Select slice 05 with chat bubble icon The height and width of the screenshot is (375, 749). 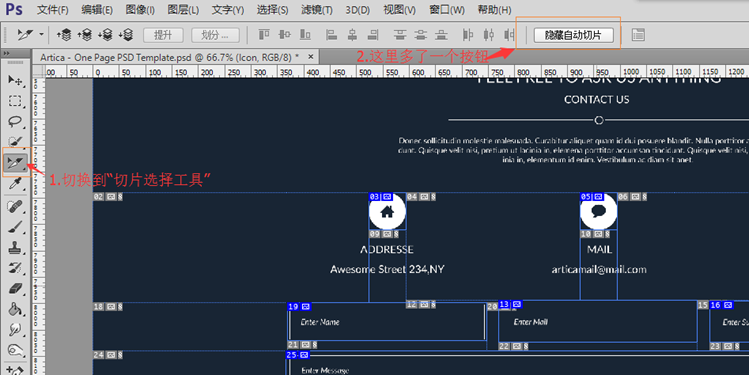pos(599,211)
